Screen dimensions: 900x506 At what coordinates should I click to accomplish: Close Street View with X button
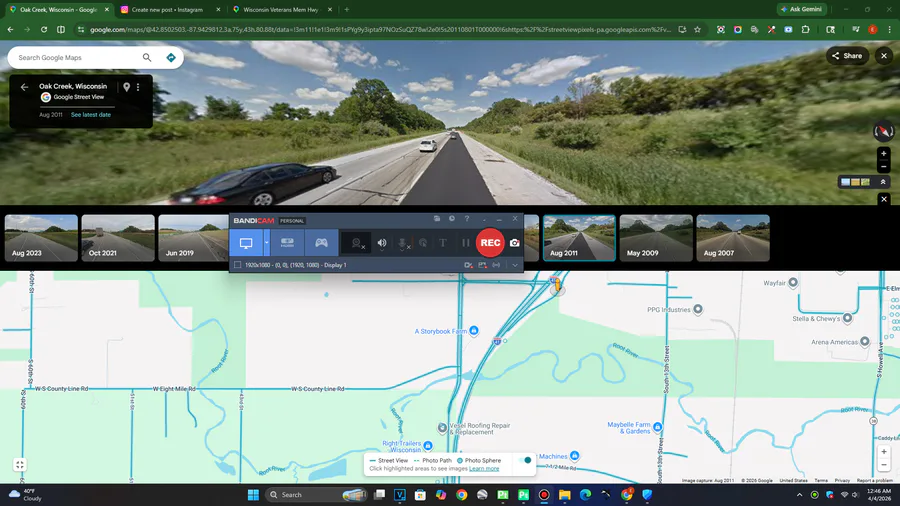(x=884, y=56)
